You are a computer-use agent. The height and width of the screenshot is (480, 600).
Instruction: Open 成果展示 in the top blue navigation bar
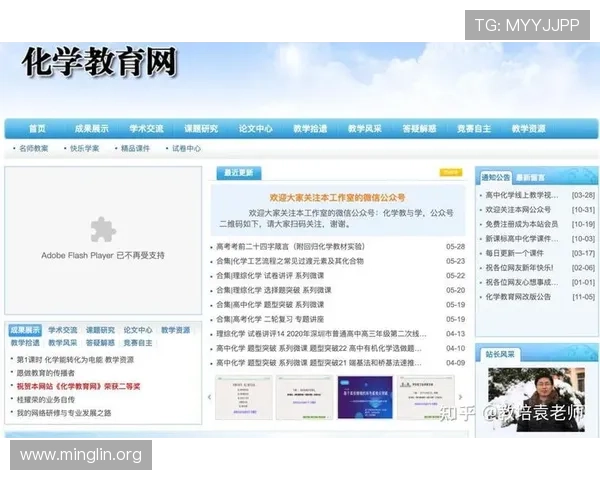(x=91, y=129)
